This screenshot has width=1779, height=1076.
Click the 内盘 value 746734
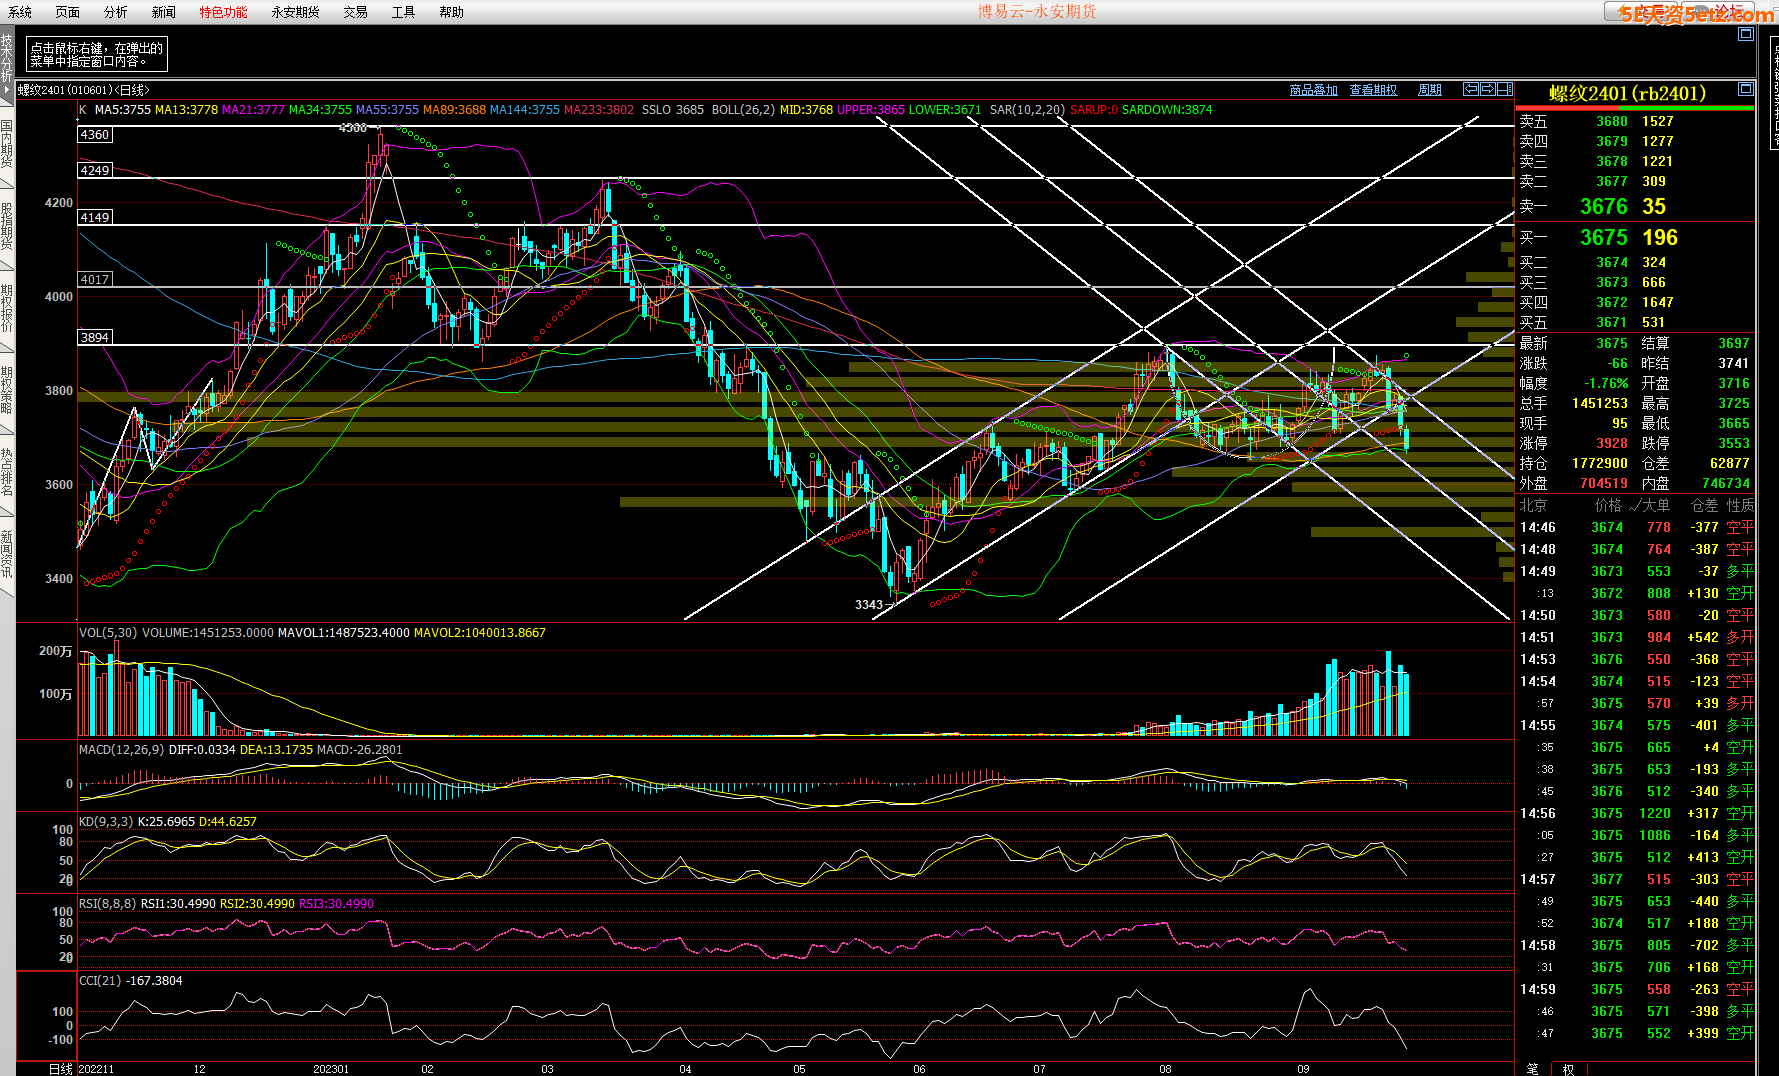pos(1726,483)
